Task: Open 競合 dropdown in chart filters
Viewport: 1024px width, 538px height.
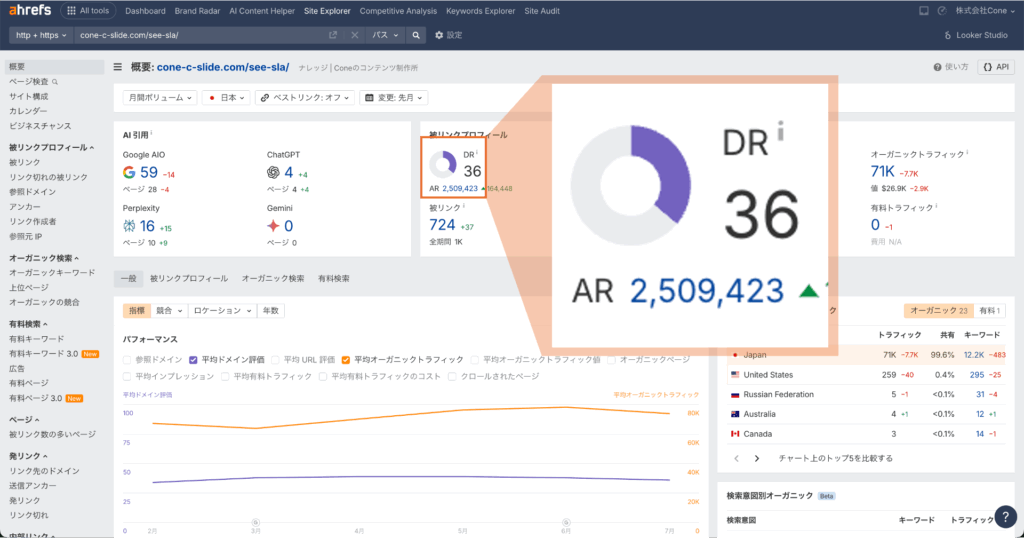Action: (169, 311)
